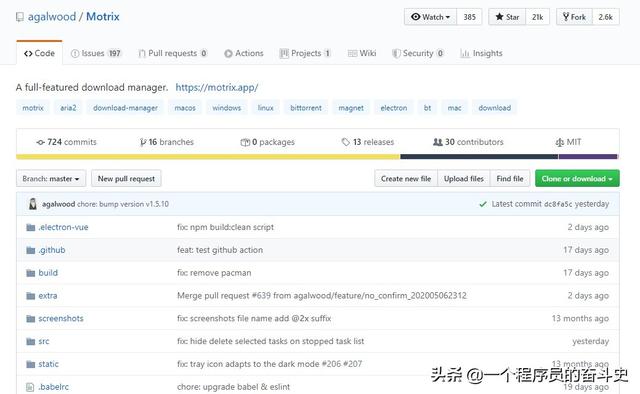Open the 'fix: remove pacman' commit message
Image resolution: width=640 pixels, height=394 pixels.
[214, 273]
